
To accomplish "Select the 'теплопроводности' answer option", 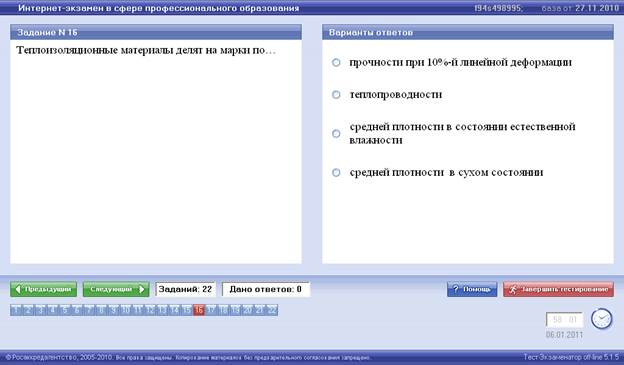I will (336, 95).
